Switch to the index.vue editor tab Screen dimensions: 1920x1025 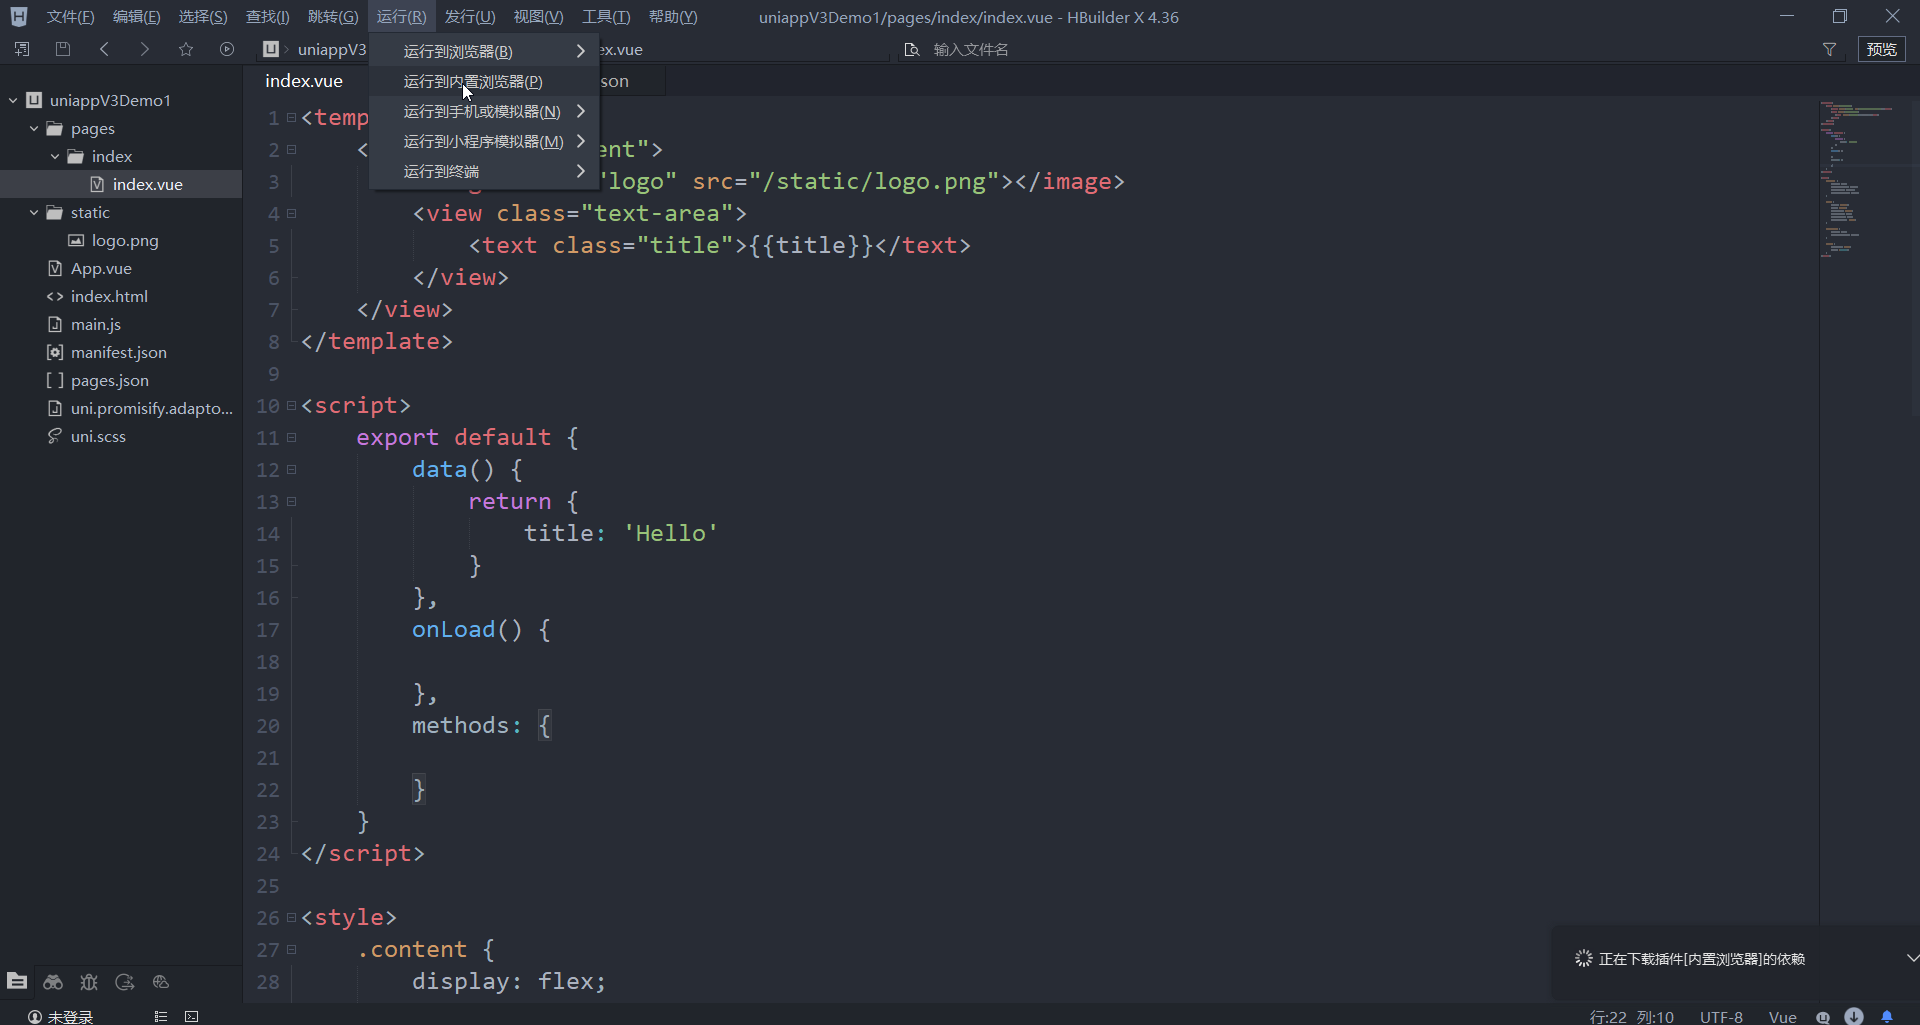(304, 81)
